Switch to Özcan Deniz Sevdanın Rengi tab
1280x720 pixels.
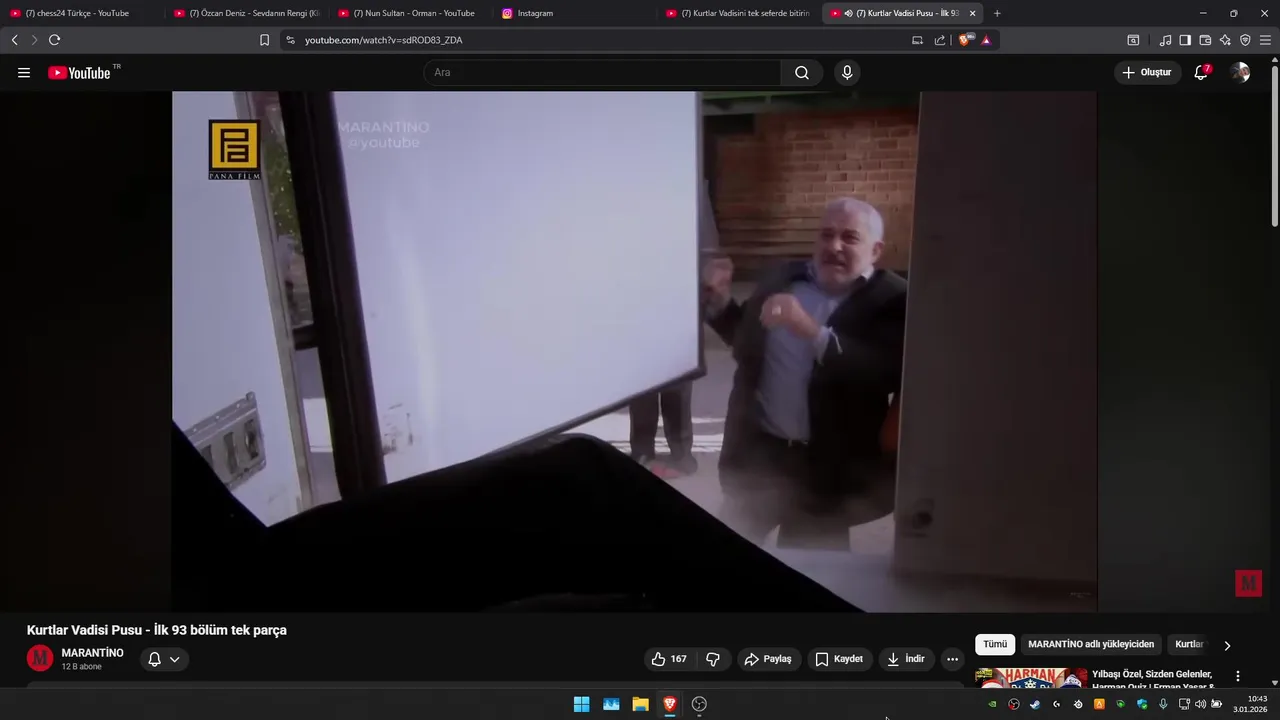pos(246,13)
